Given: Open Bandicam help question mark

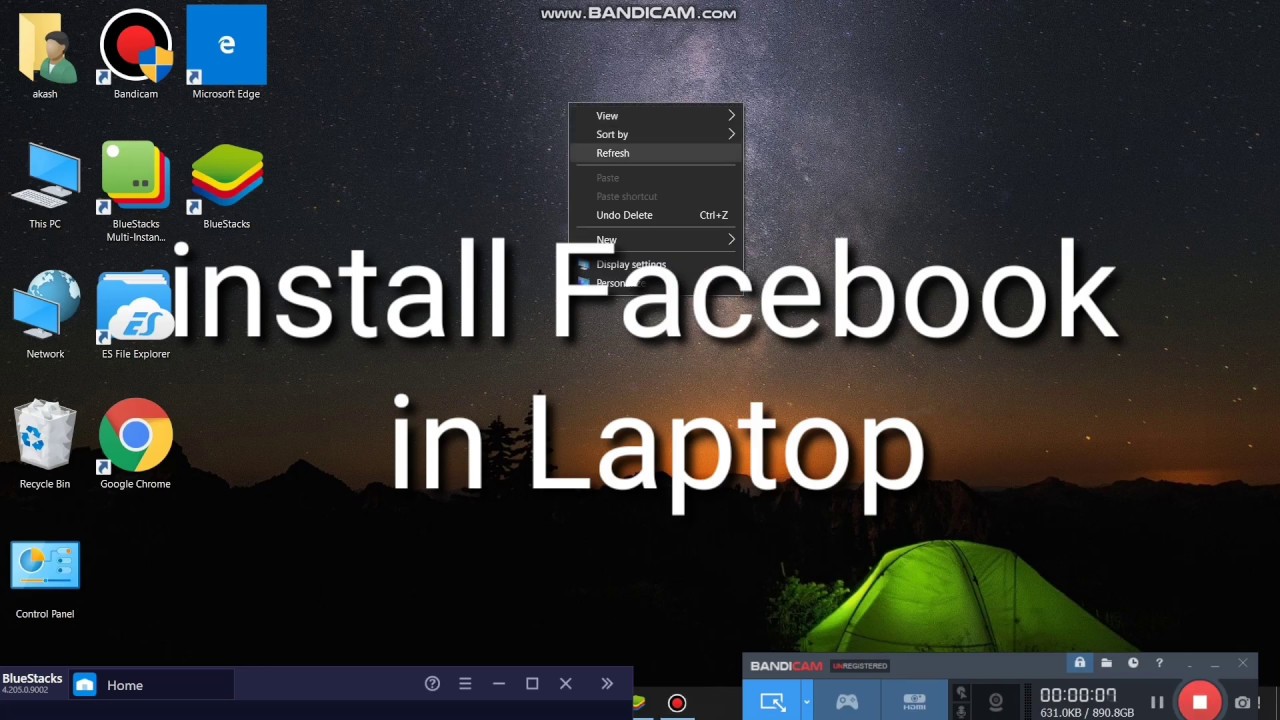Looking at the screenshot, I should (1159, 663).
